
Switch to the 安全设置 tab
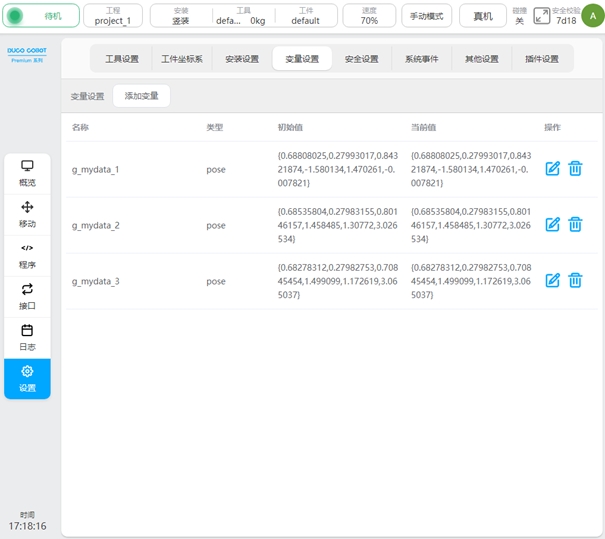361,59
